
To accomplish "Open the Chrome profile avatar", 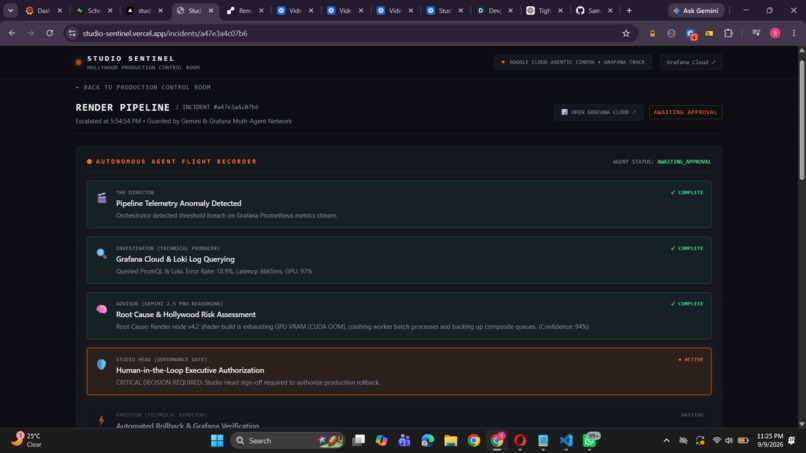I will coord(775,33).
